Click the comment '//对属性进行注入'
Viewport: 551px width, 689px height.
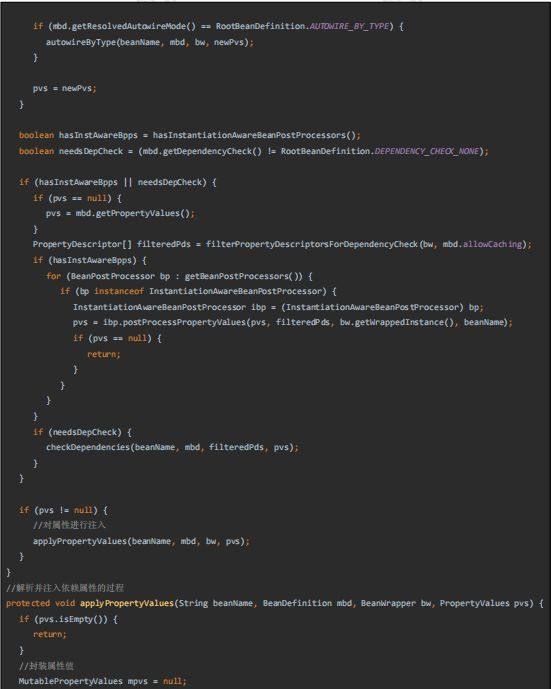tap(69, 525)
